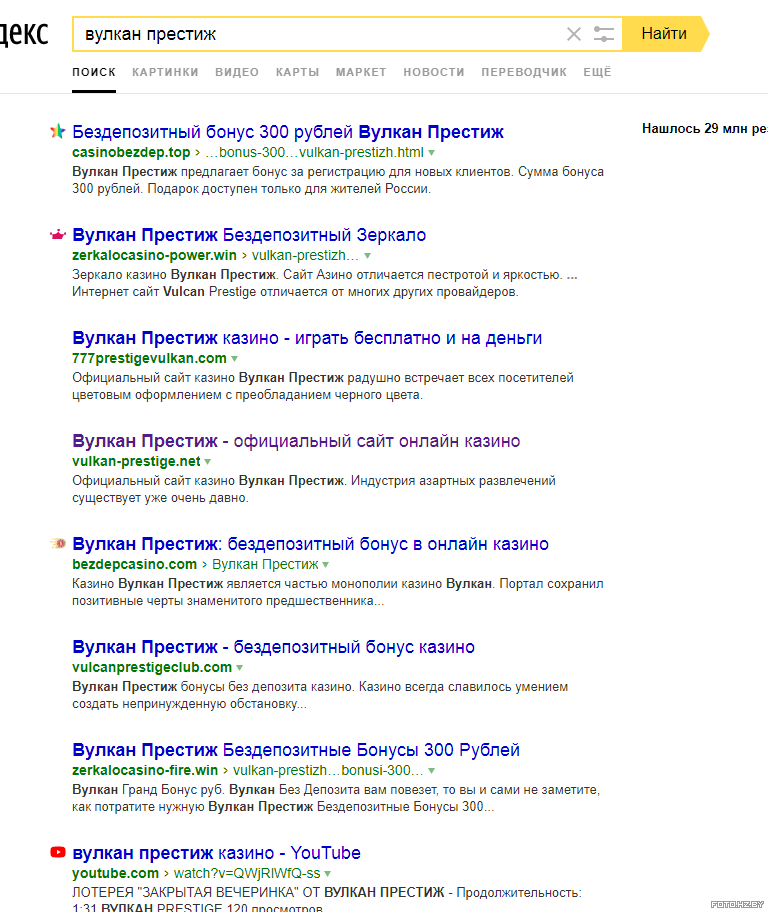Click vulcanprestigeclub.com domain link
Image resolution: width=768 pixels, height=912 pixels.
[152, 667]
